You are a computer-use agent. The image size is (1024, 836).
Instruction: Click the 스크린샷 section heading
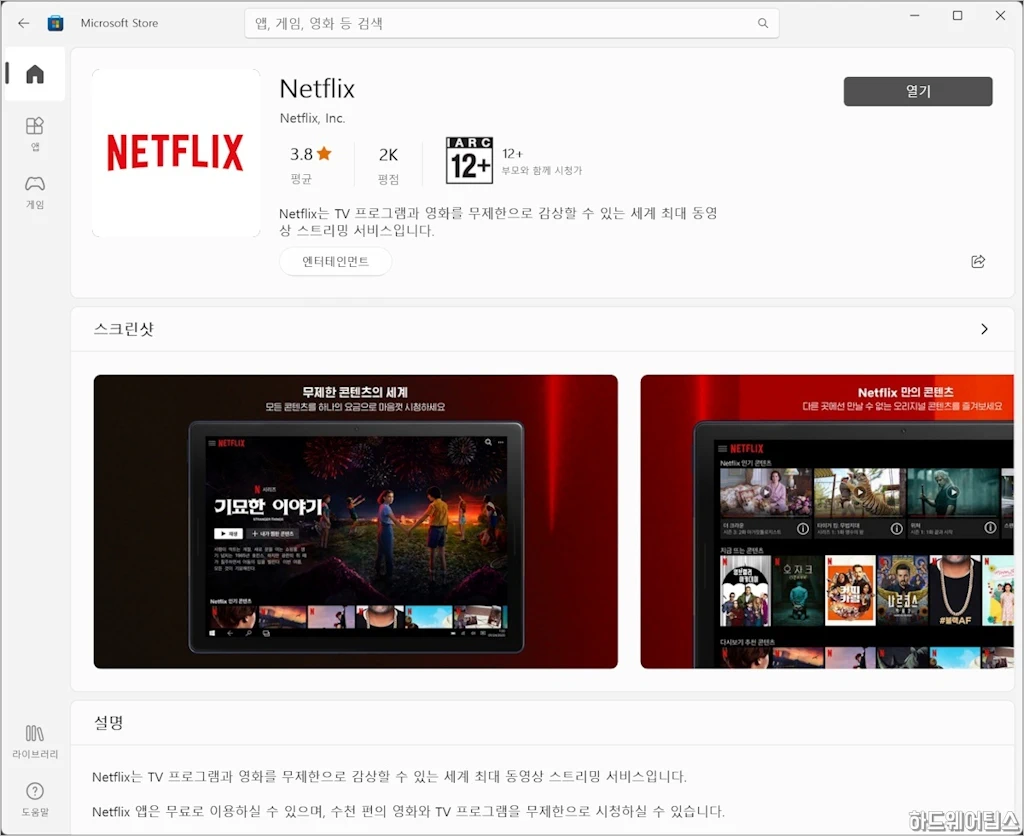click(124, 329)
